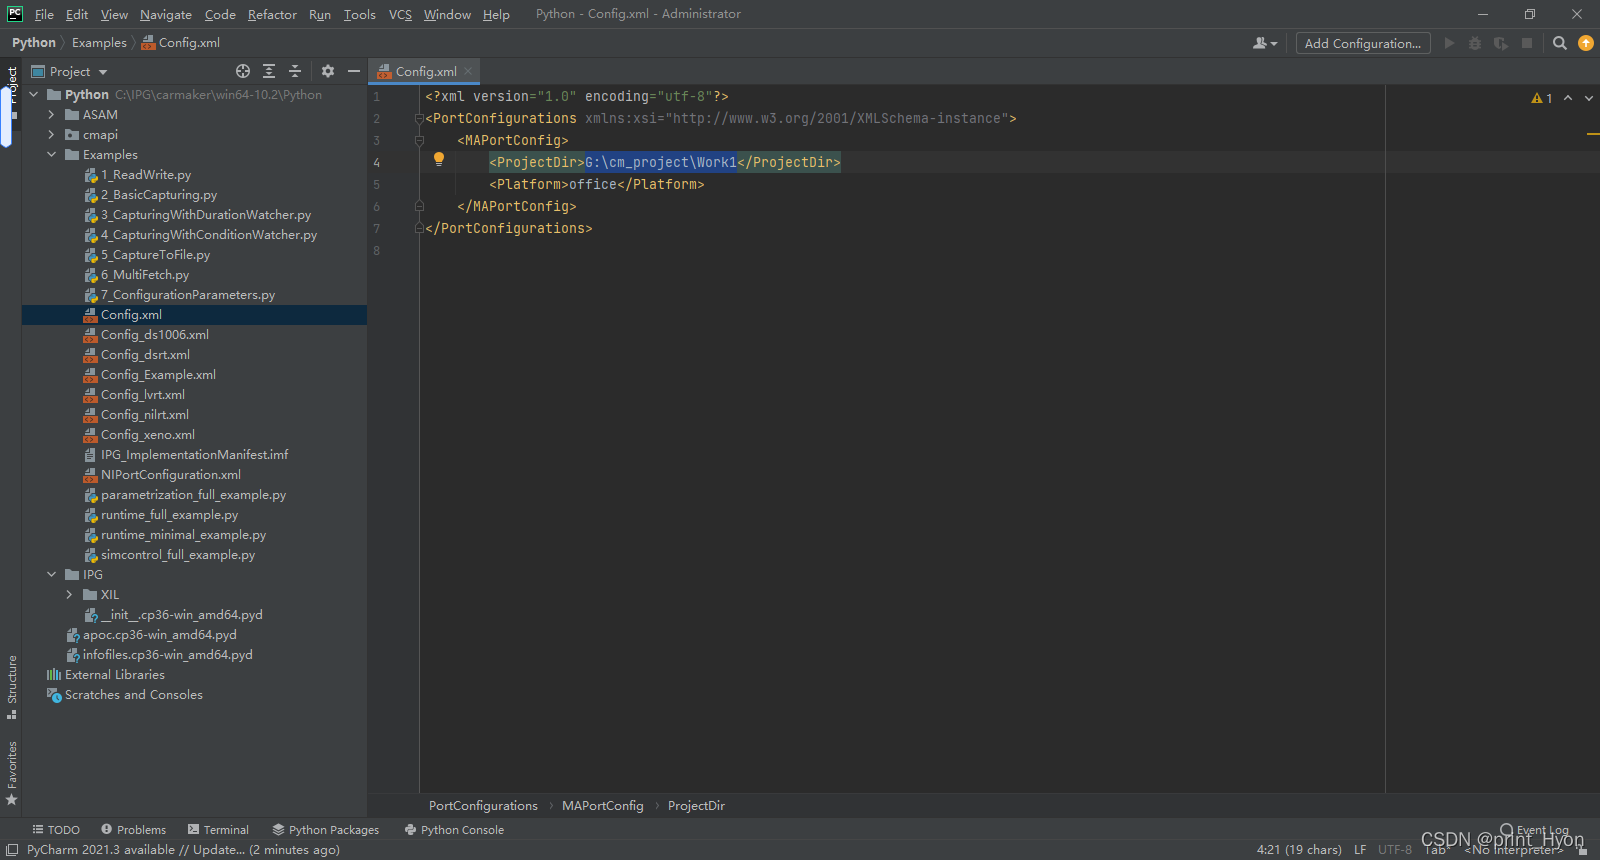
Task: Click the UTF-8 encoding in status bar
Action: [1395, 849]
